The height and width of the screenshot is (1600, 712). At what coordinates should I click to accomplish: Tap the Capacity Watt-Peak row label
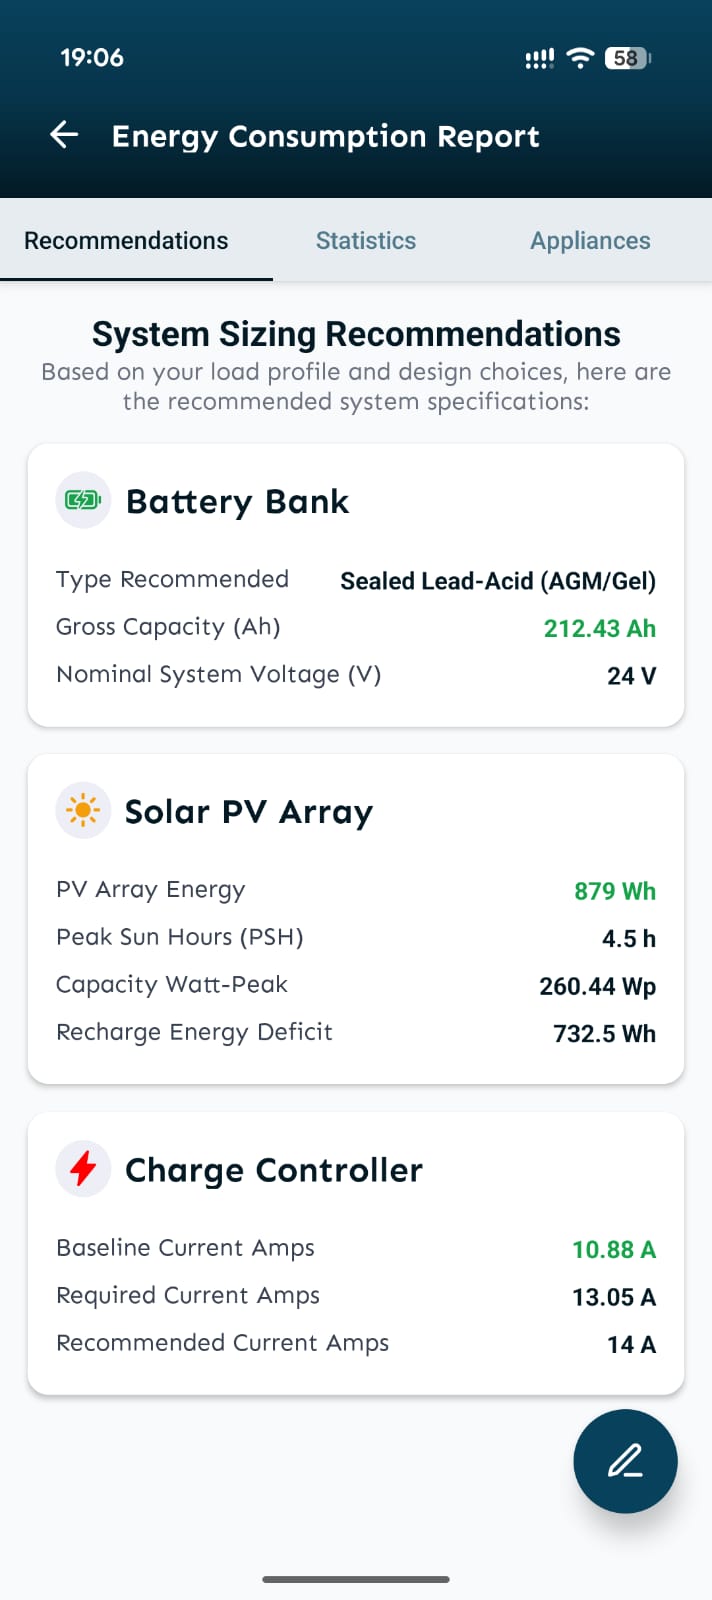(x=172, y=985)
